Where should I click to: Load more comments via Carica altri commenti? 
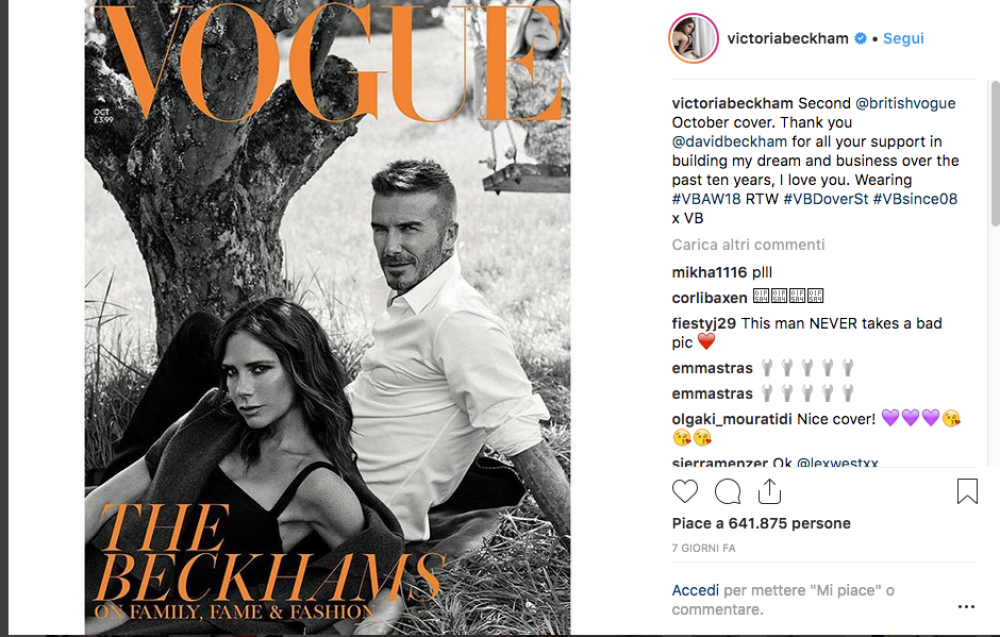pos(748,245)
